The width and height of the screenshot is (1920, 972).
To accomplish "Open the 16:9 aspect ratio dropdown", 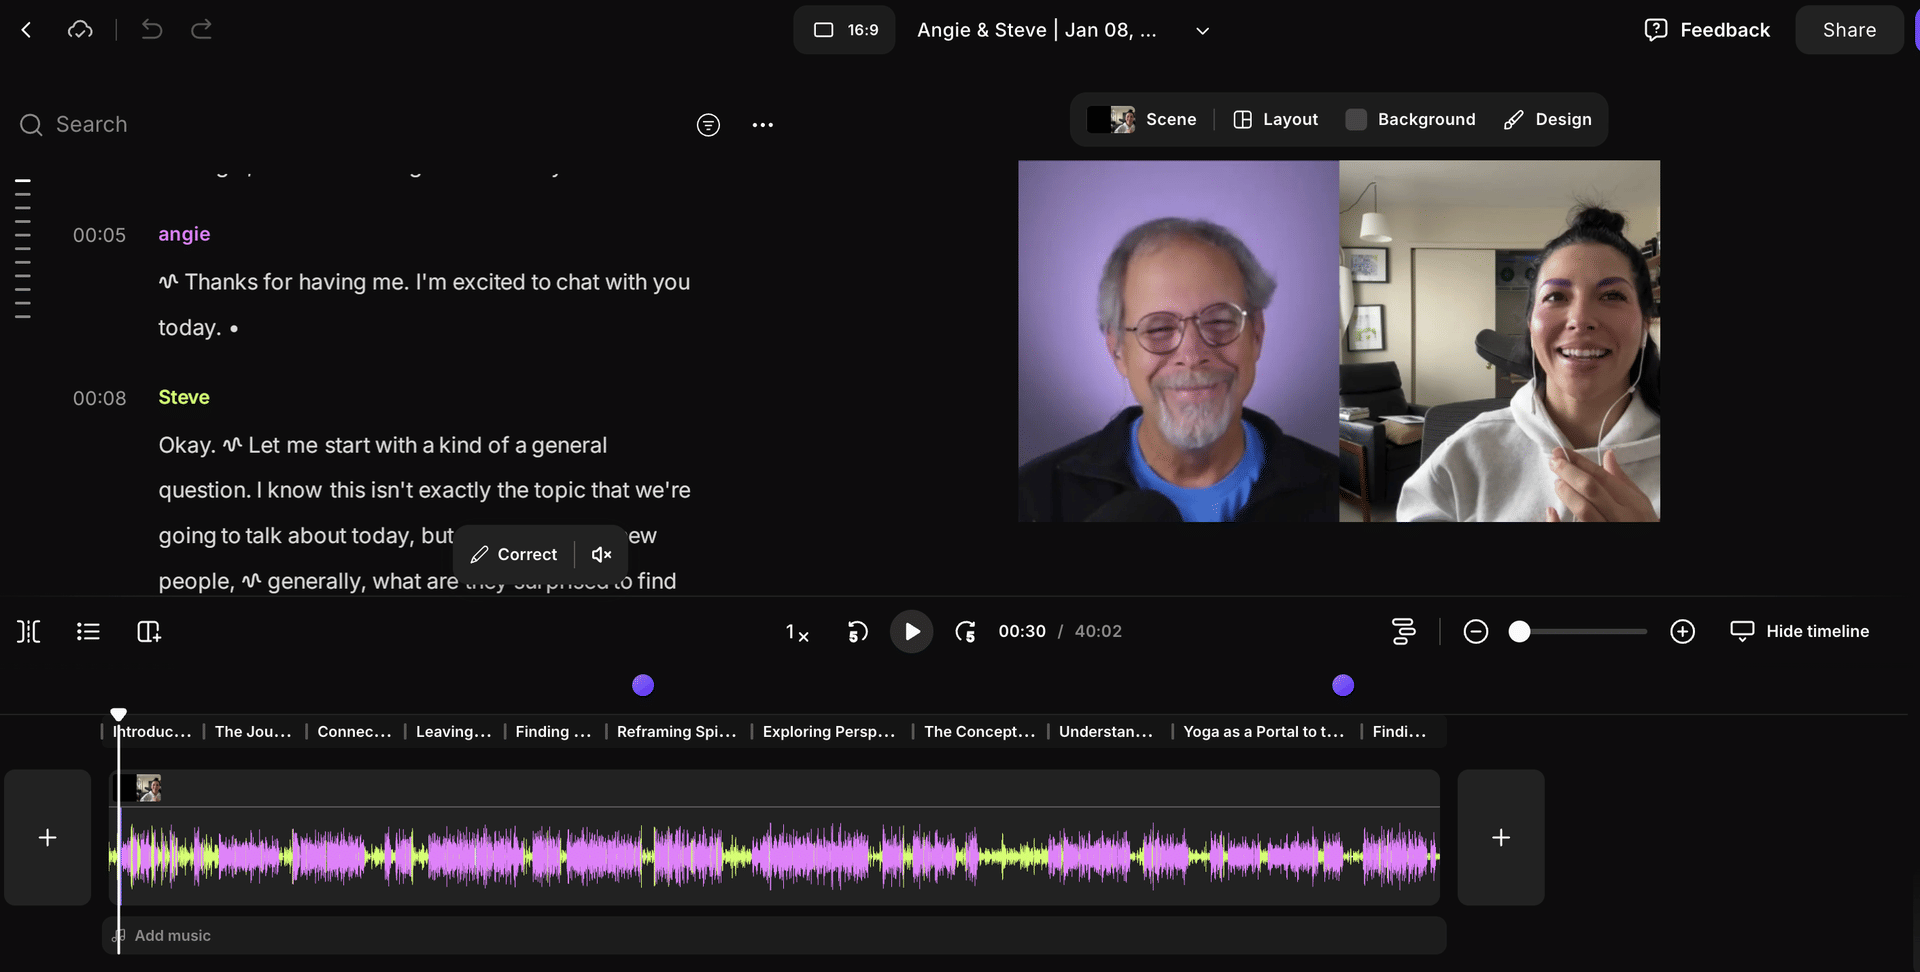I will pyautogui.click(x=844, y=30).
